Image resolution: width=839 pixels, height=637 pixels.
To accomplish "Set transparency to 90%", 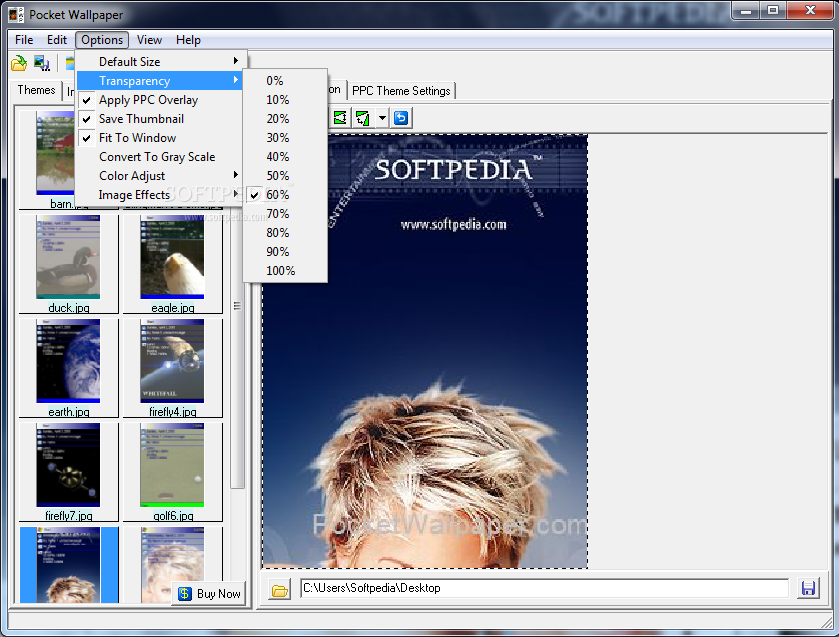I will (285, 252).
